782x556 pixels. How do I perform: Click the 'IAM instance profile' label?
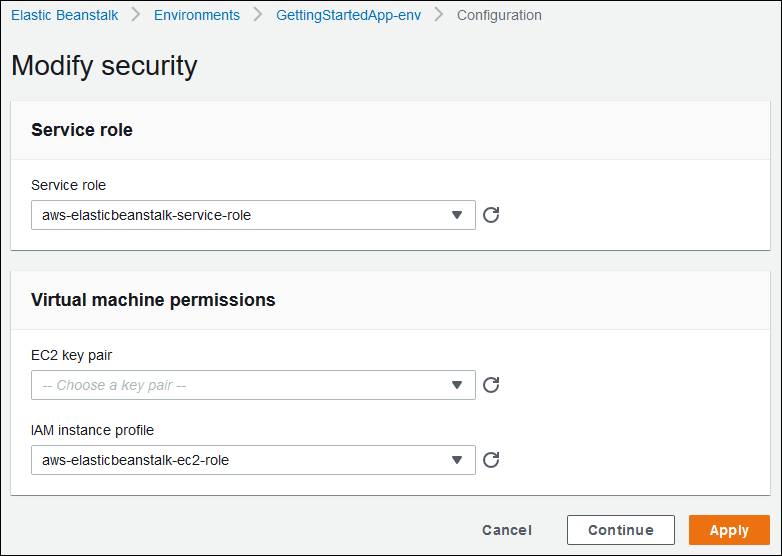[92, 430]
